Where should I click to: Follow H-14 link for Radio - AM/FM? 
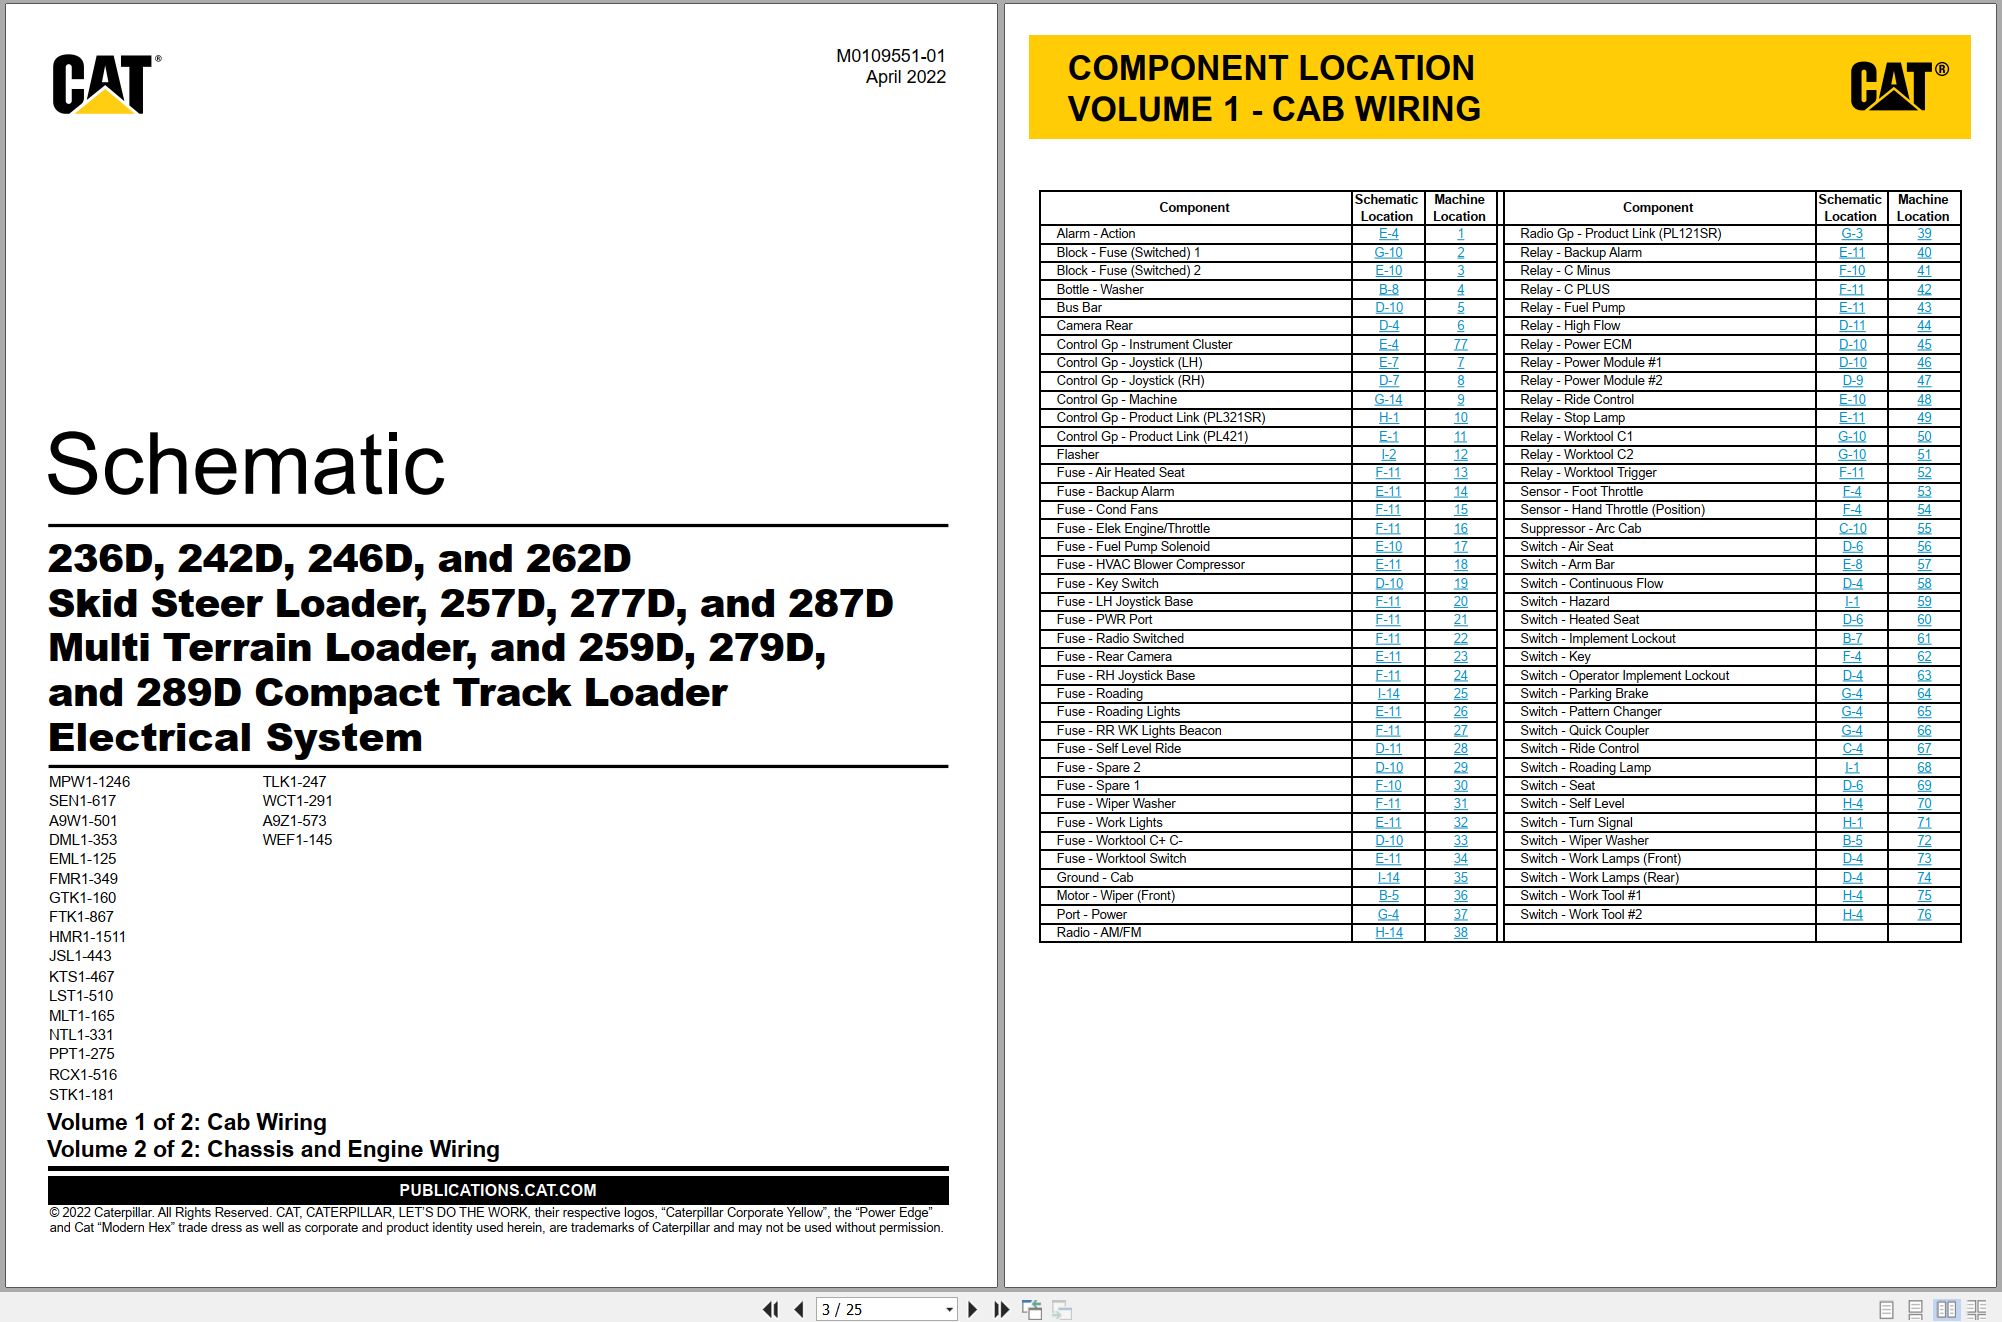[x=1388, y=932]
